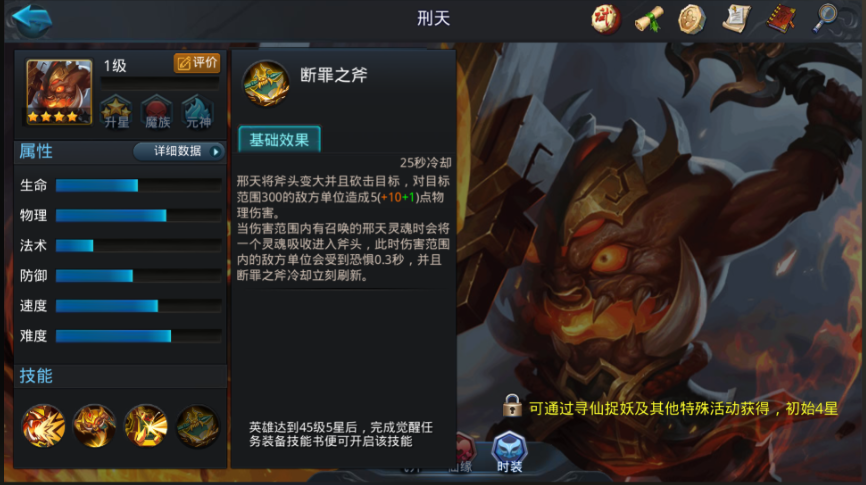Select the fourth axe skill icon
Viewport: 866px width, 485px height.
(x=197, y=426)
